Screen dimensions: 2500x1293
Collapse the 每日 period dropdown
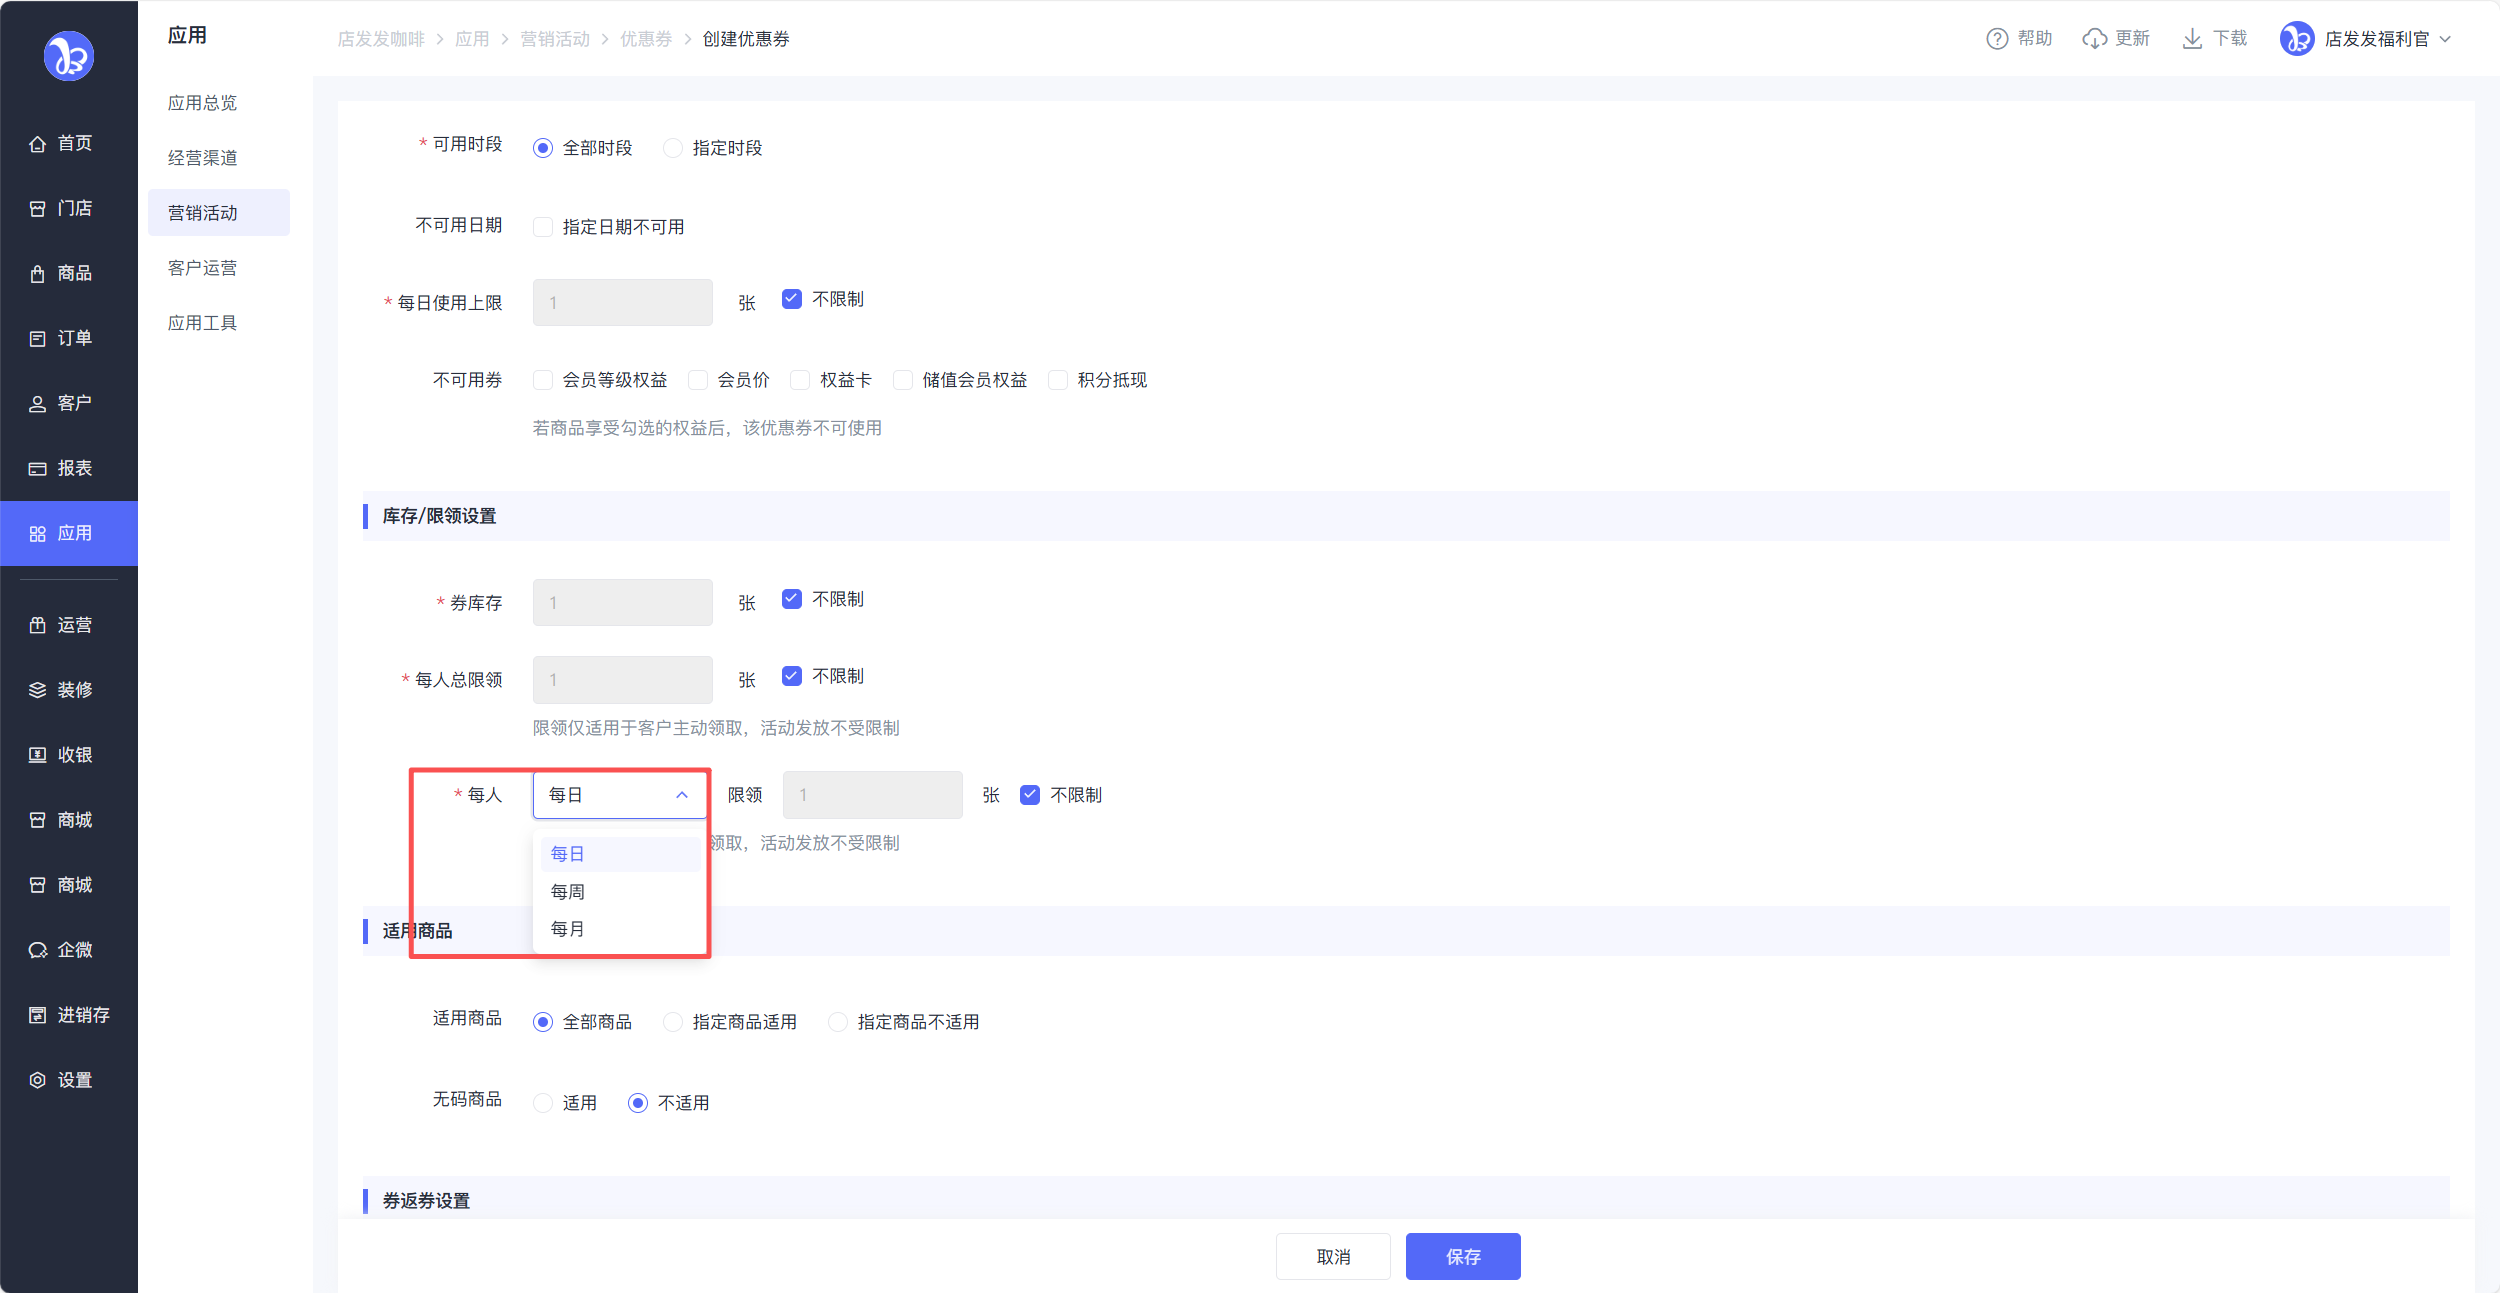click(x=682, y=795)
